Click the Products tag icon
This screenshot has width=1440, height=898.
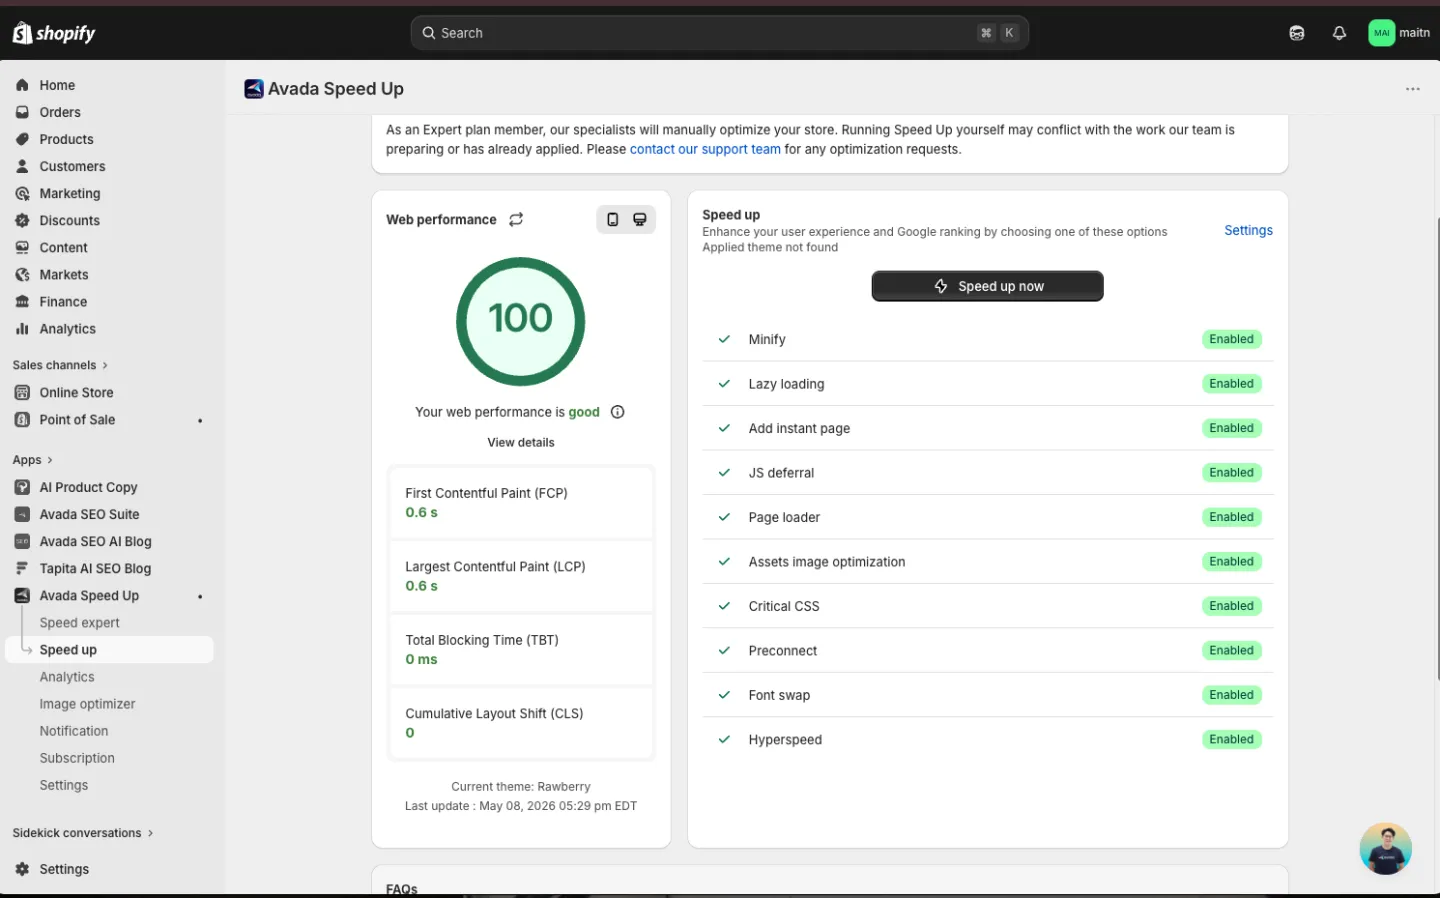click(22, 139)
